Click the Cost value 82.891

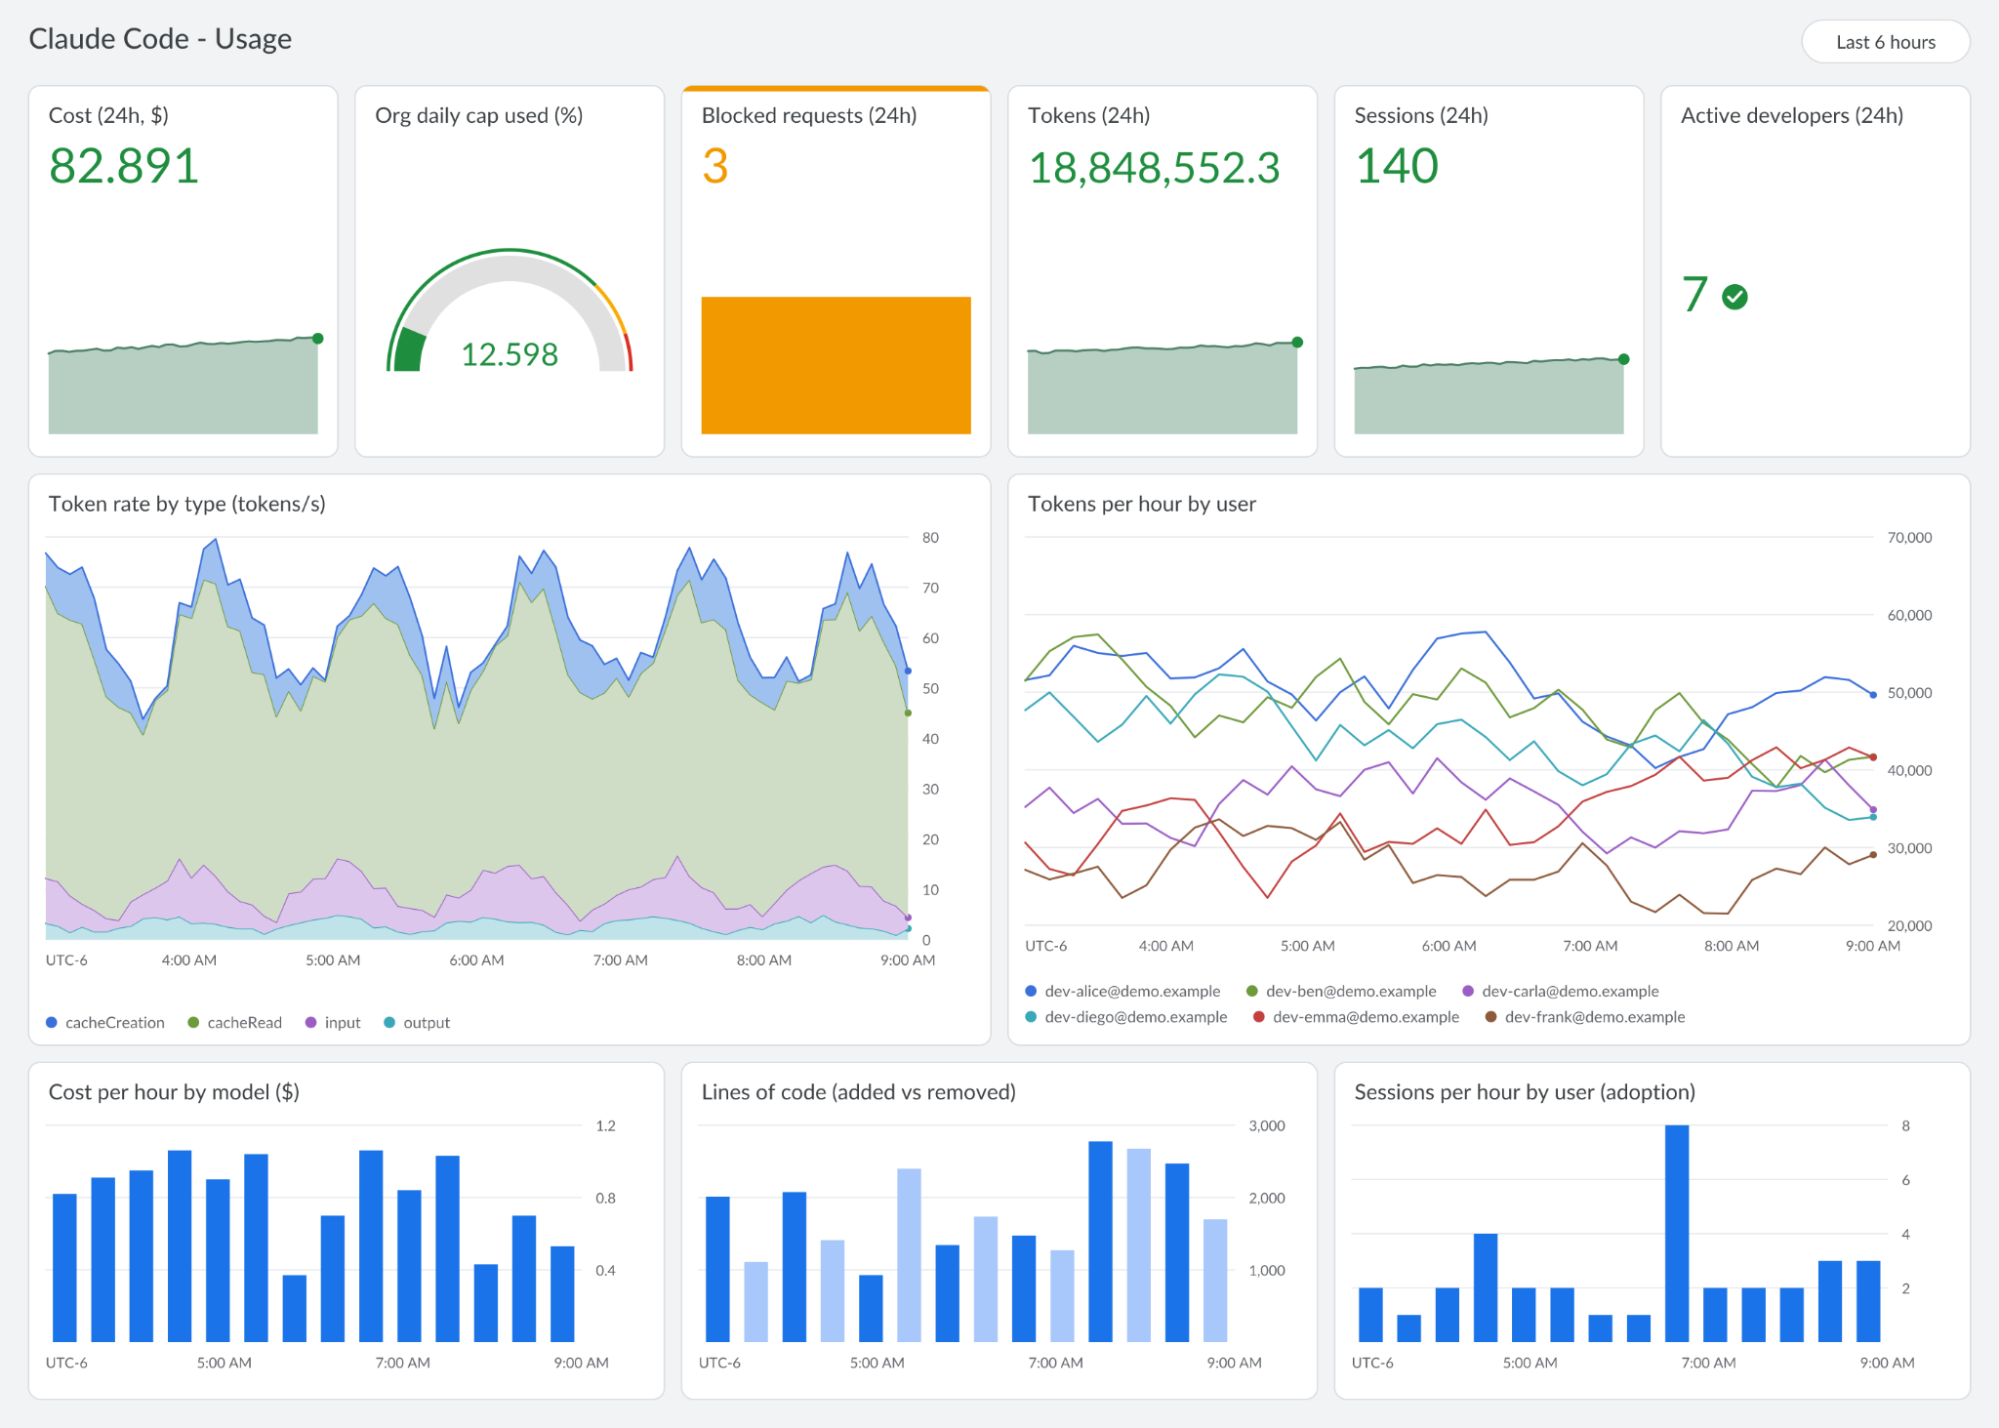(124, 166)
